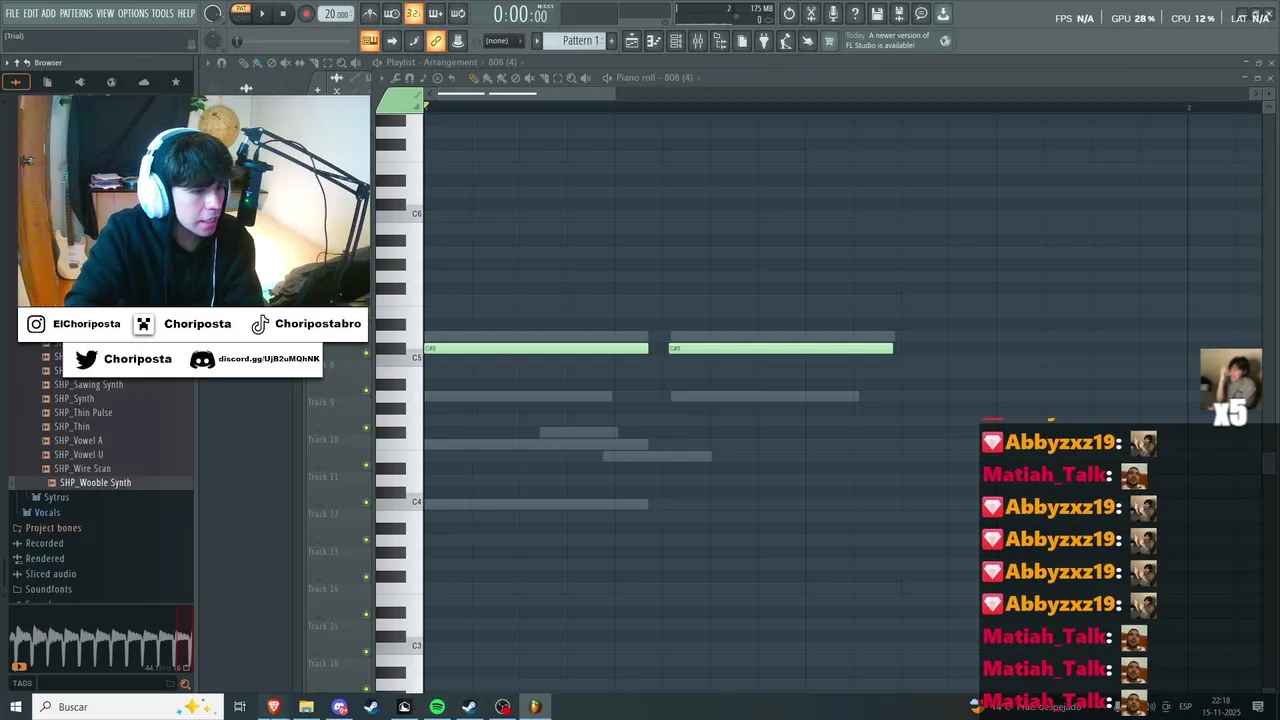Stop playback with the stop button
Screen dimensions: 1280x720
pos(283,14)
